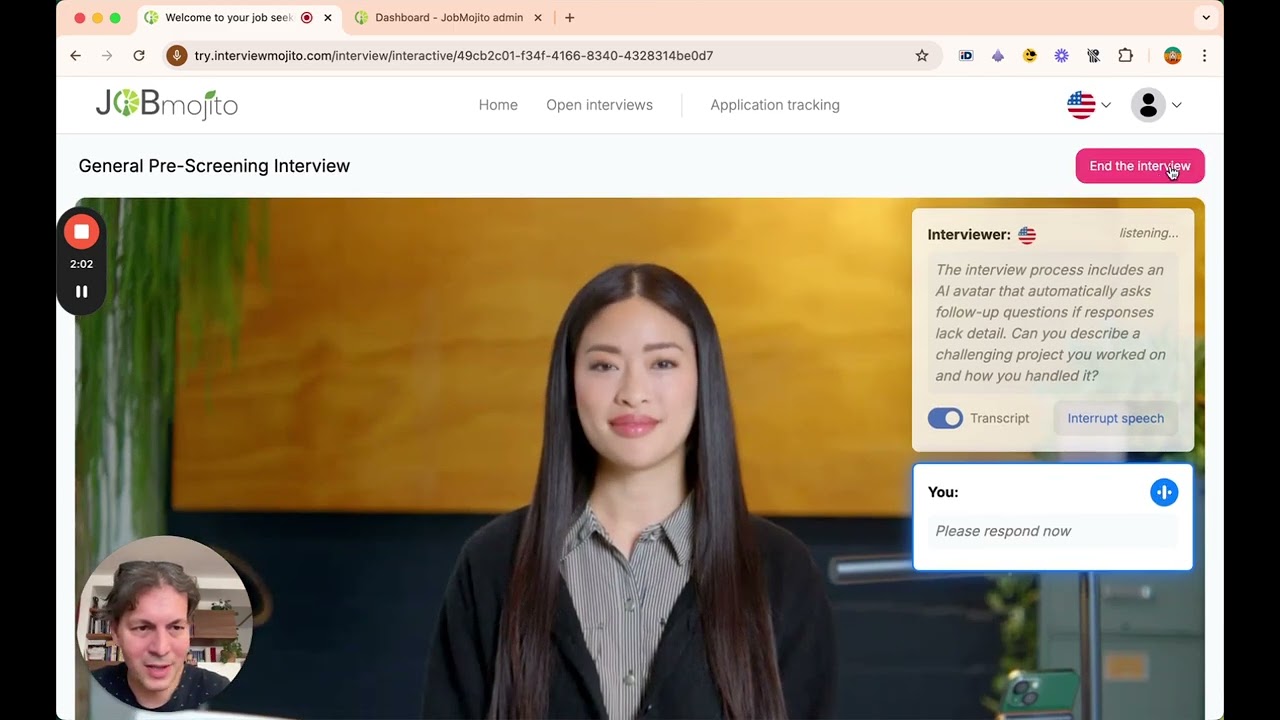
Task: Click the Please respond now field
Action: pos(1052,531)
